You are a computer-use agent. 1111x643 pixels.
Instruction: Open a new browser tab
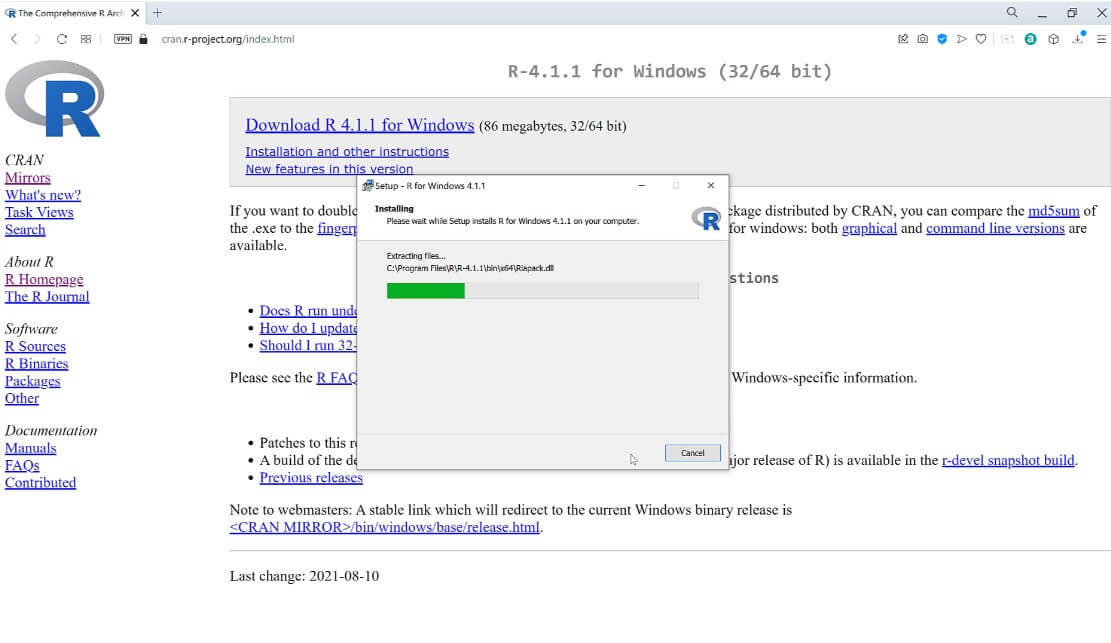pos(157,13)
